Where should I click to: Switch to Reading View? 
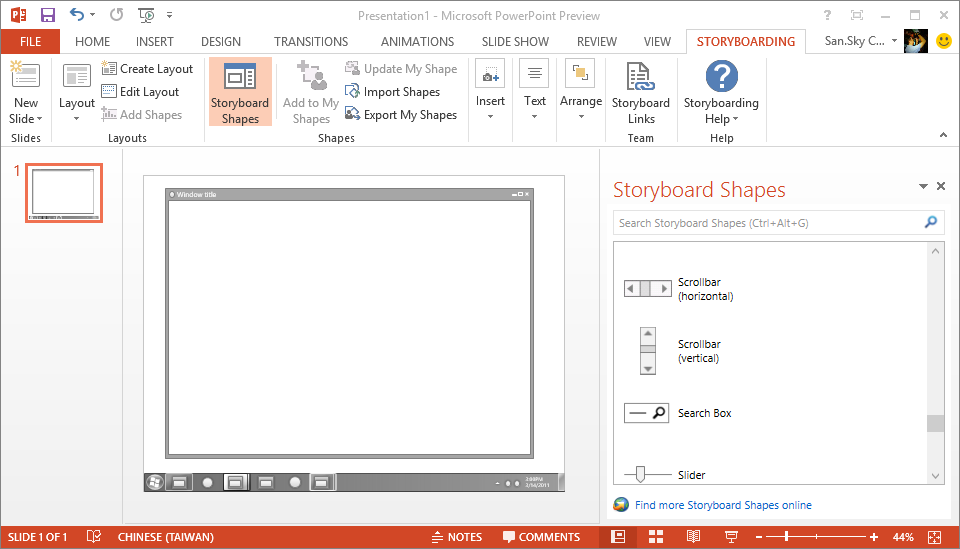pyautogui.click(x=693, y=537)
